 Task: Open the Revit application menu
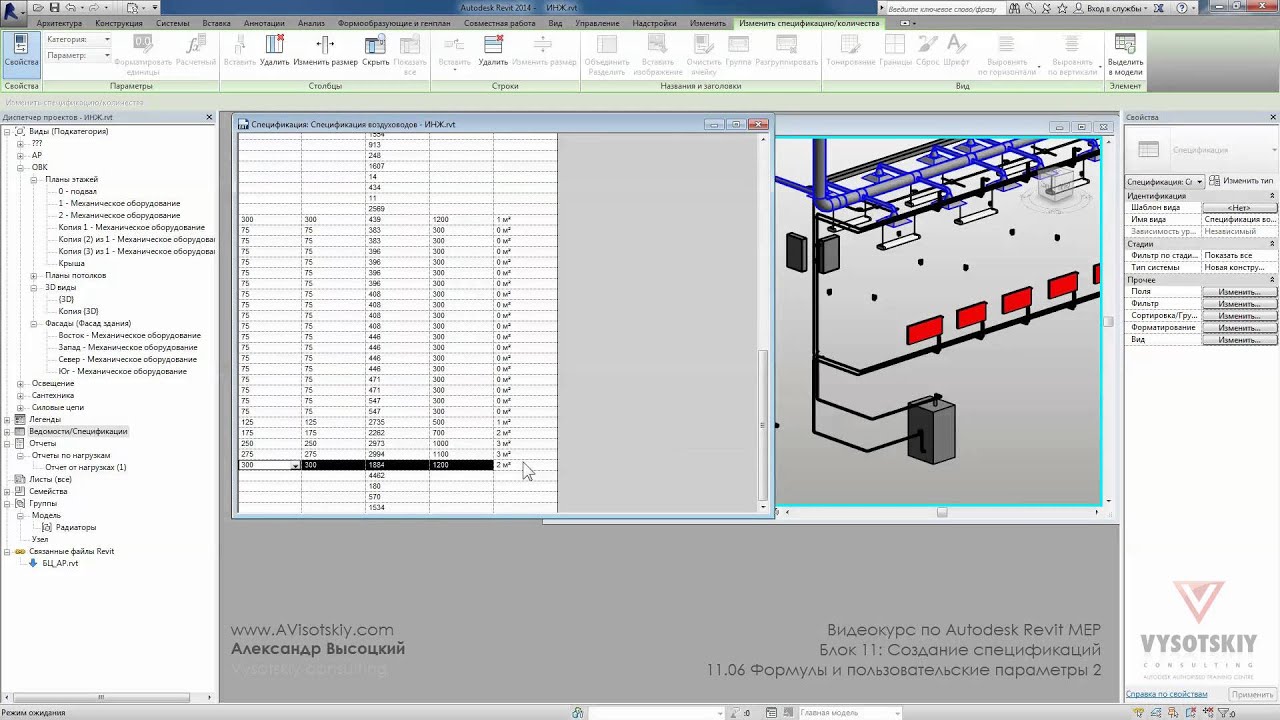pyautogui.click(x=15, y=11)
